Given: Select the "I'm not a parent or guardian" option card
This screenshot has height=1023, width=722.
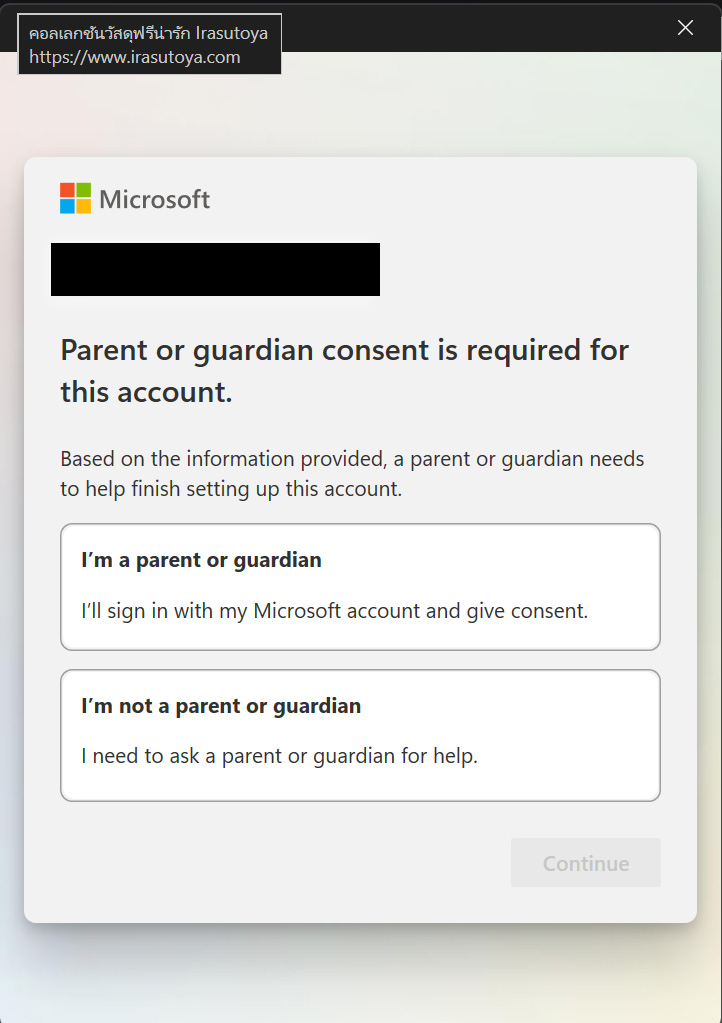Looking at the screenshot, I should click(x=360, y=734).
